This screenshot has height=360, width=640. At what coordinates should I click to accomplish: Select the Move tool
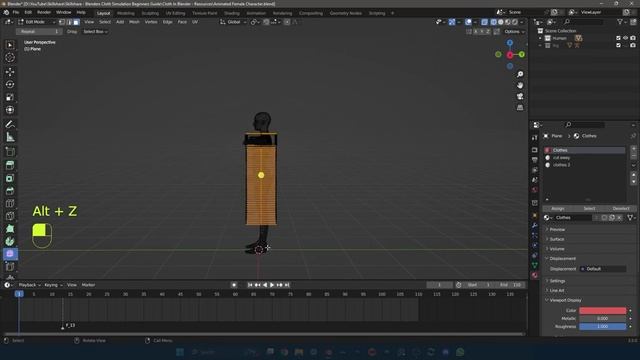tap(10, 72)
